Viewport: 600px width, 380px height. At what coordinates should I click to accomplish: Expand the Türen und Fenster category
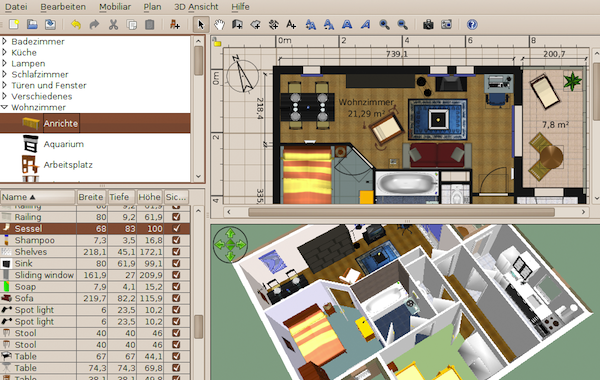5,85
